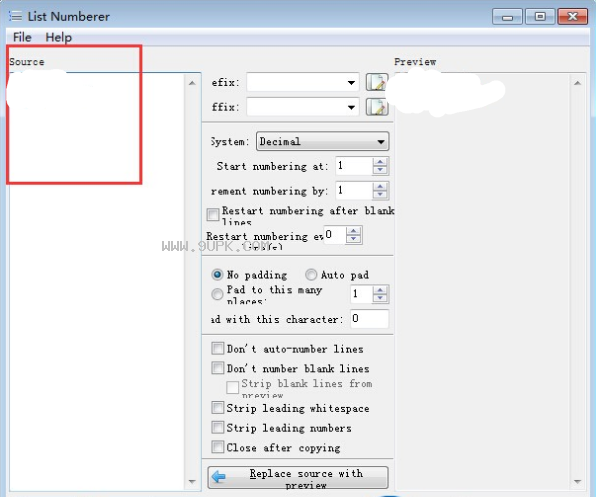Screen dimensions: 596x497
Task: Increase the Pad to this many places value
Action: (x=380, y=290)
